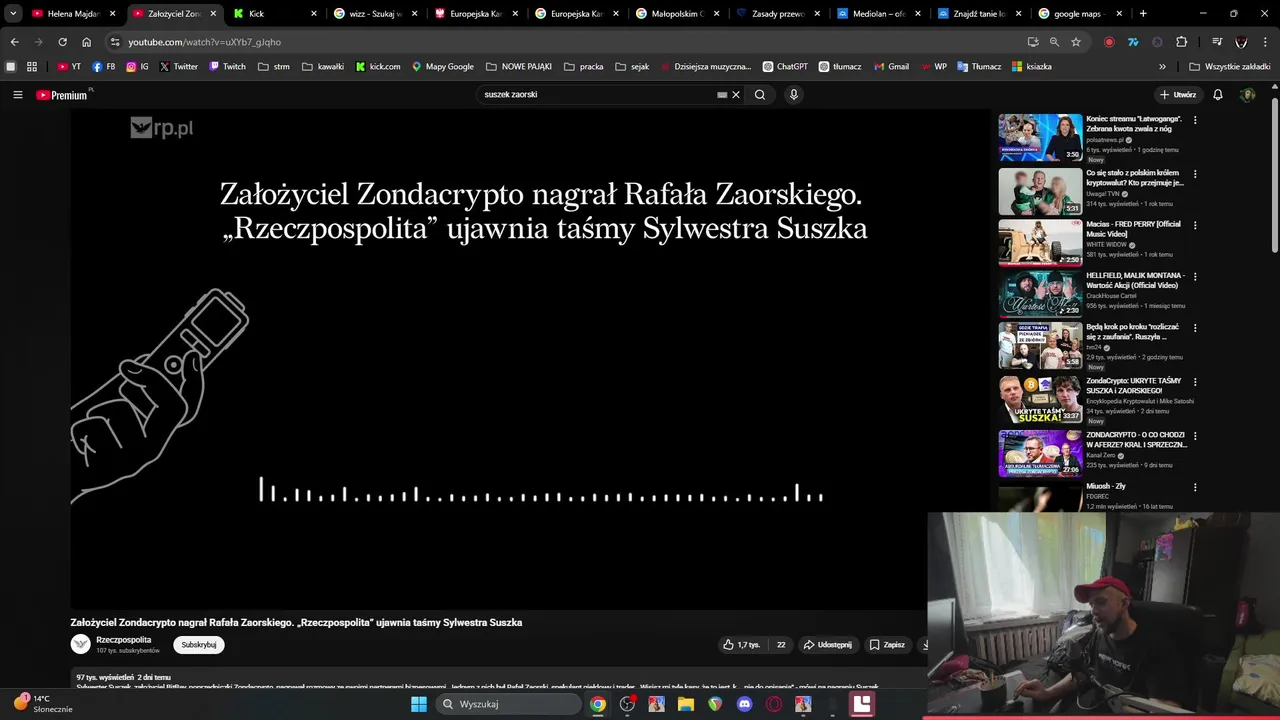Open Rzeczpospolita channel avatar
The height and width of the screenshot is (720, 1280).
pos(81,644)
